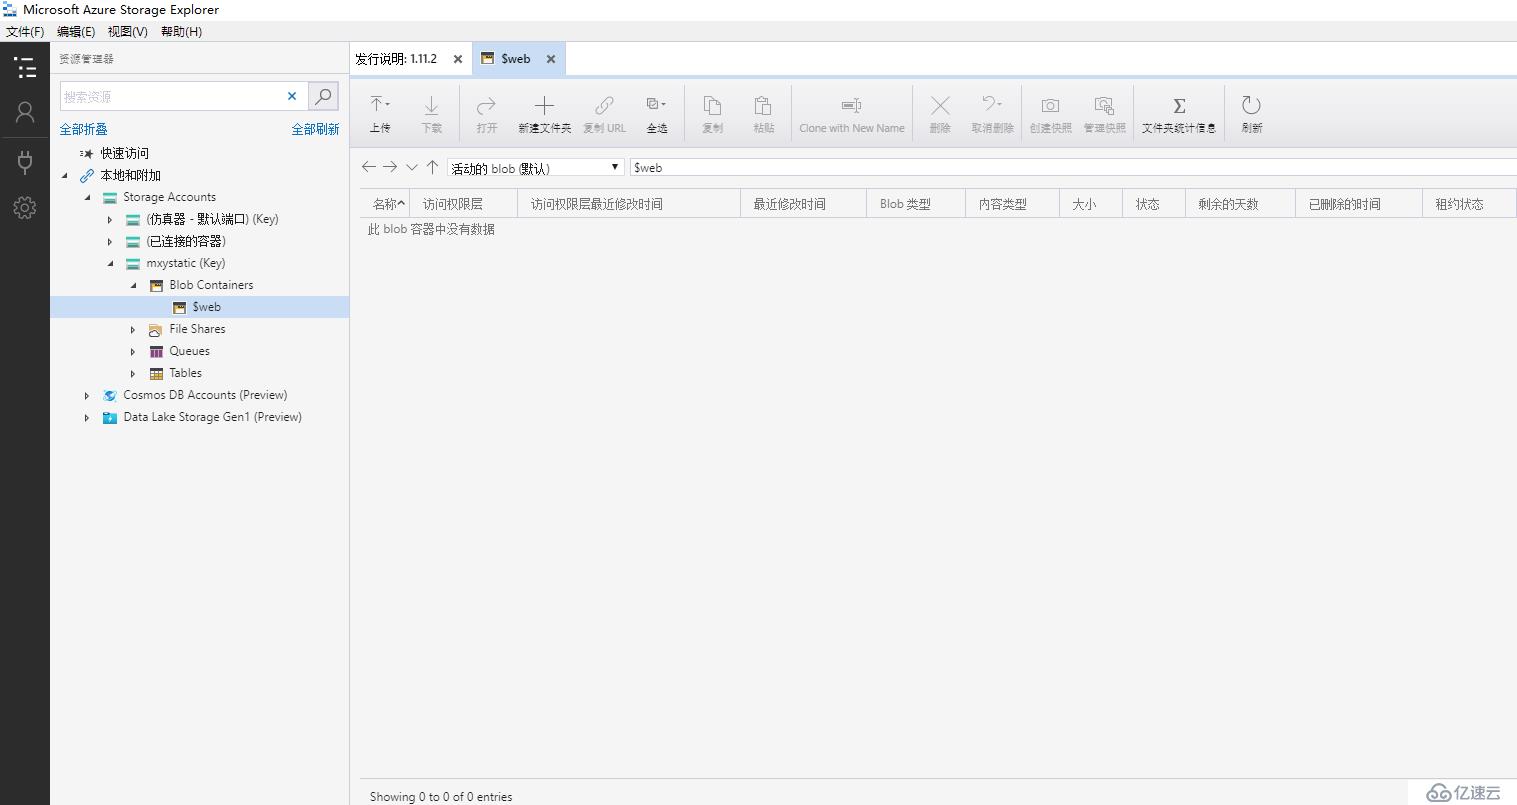
Task: Collapse the 本地和附加 tree node
Action: pos(65,175)
